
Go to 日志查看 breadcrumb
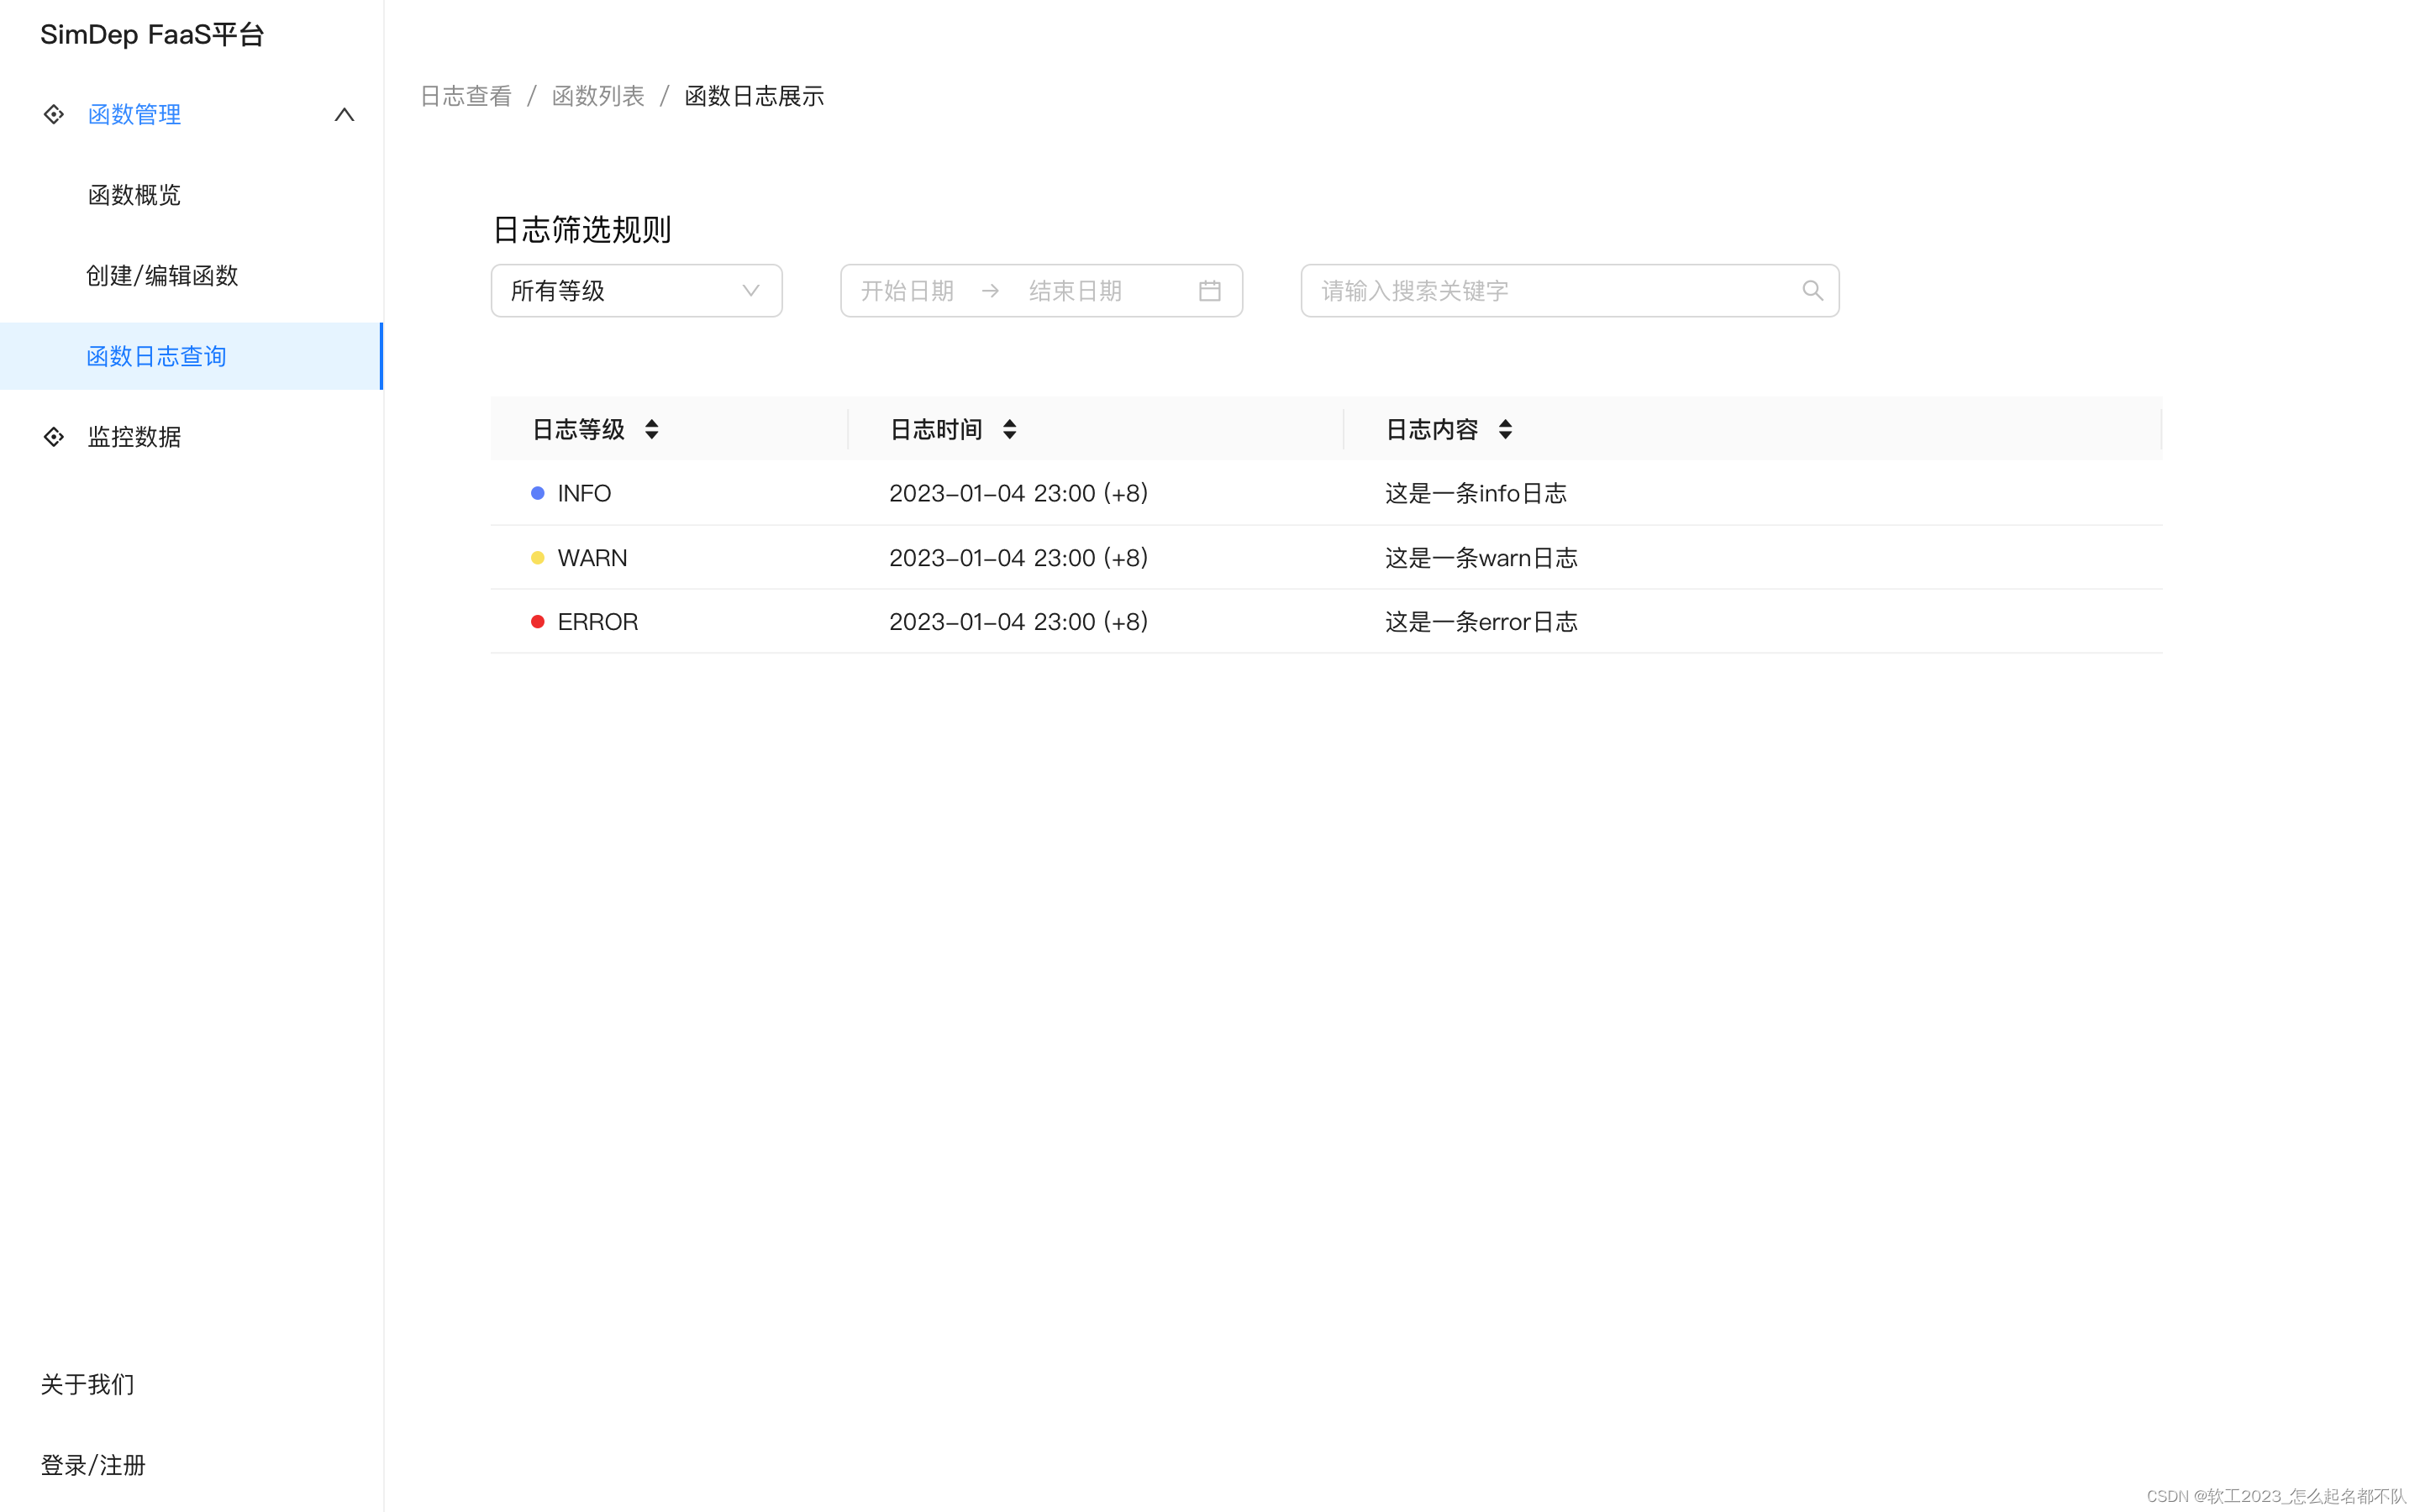click(x=466, y=96)
